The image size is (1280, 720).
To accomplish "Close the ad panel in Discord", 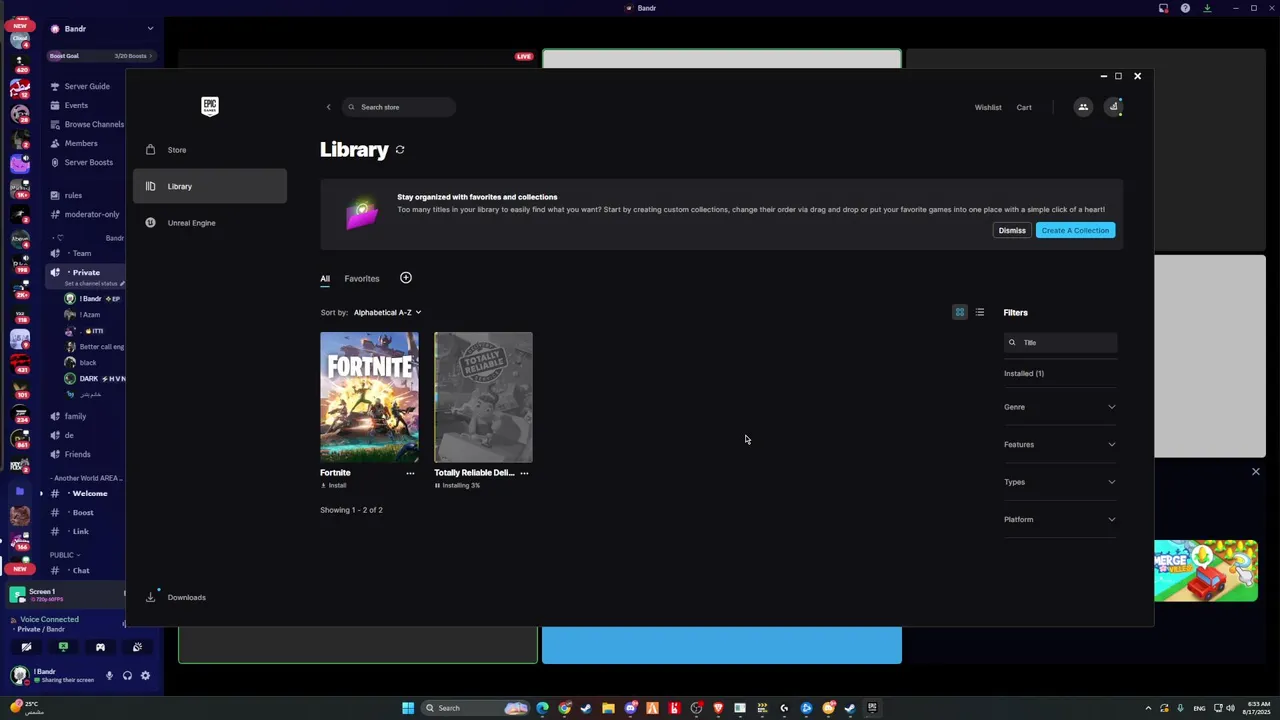I will [x=1256, y=472].
